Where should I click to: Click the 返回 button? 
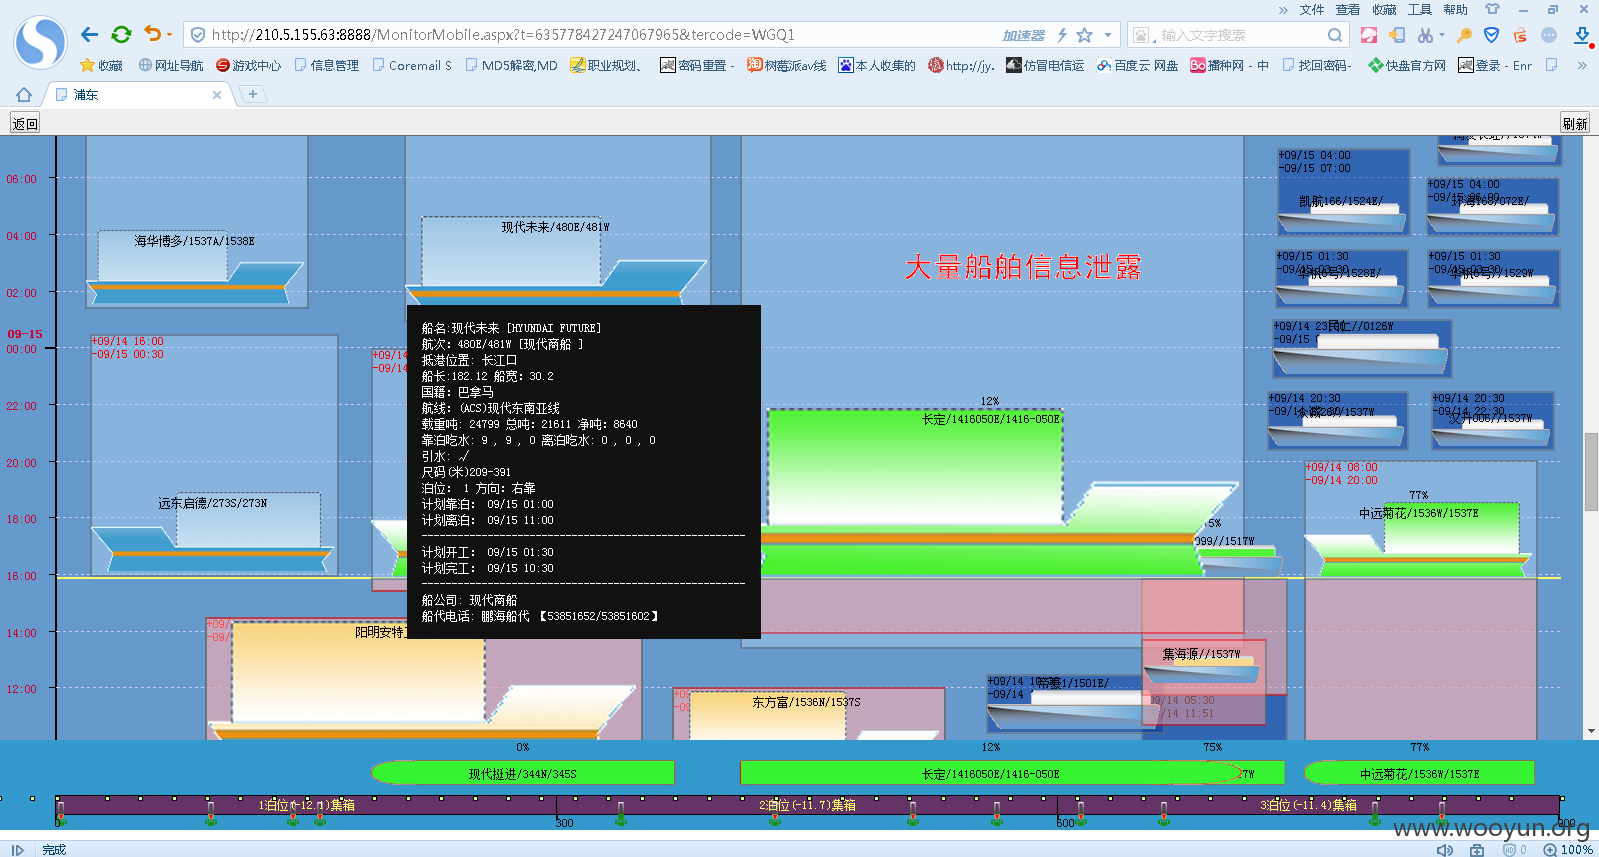click(x=25, y=124)
